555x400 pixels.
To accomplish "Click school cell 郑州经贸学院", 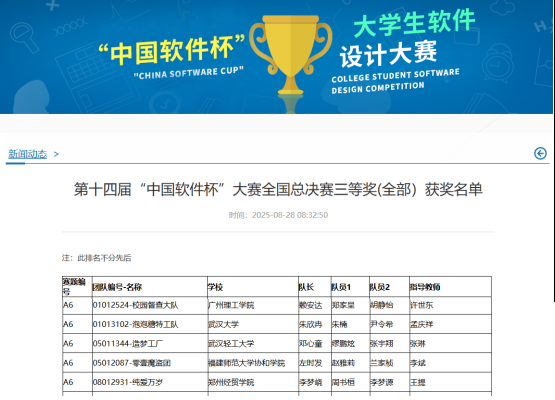I will click(231, 382).
